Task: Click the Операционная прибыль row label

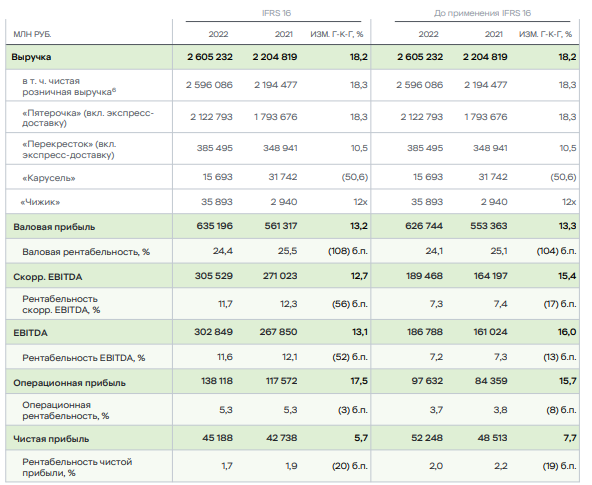Action: coord(69,383)
